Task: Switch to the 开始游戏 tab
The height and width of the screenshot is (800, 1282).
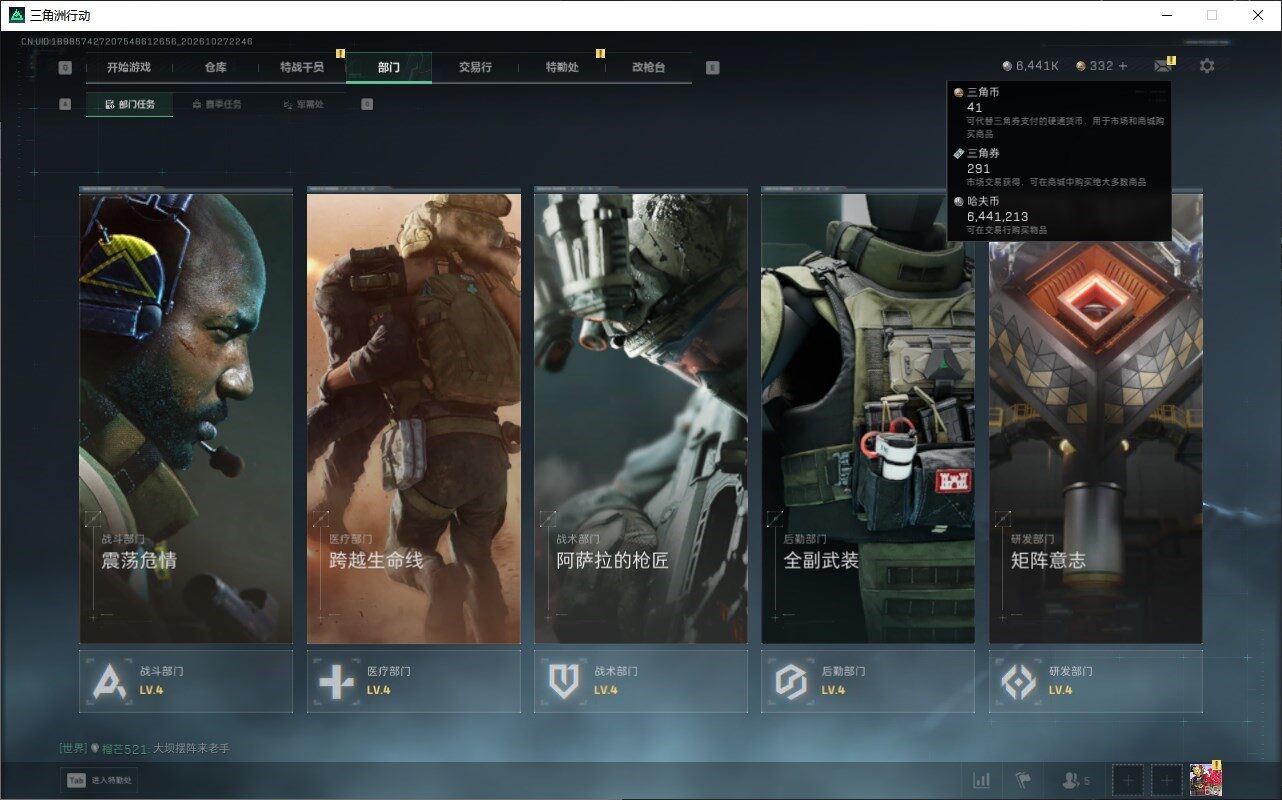Action: pyautogui.click(x=129, y=67)
